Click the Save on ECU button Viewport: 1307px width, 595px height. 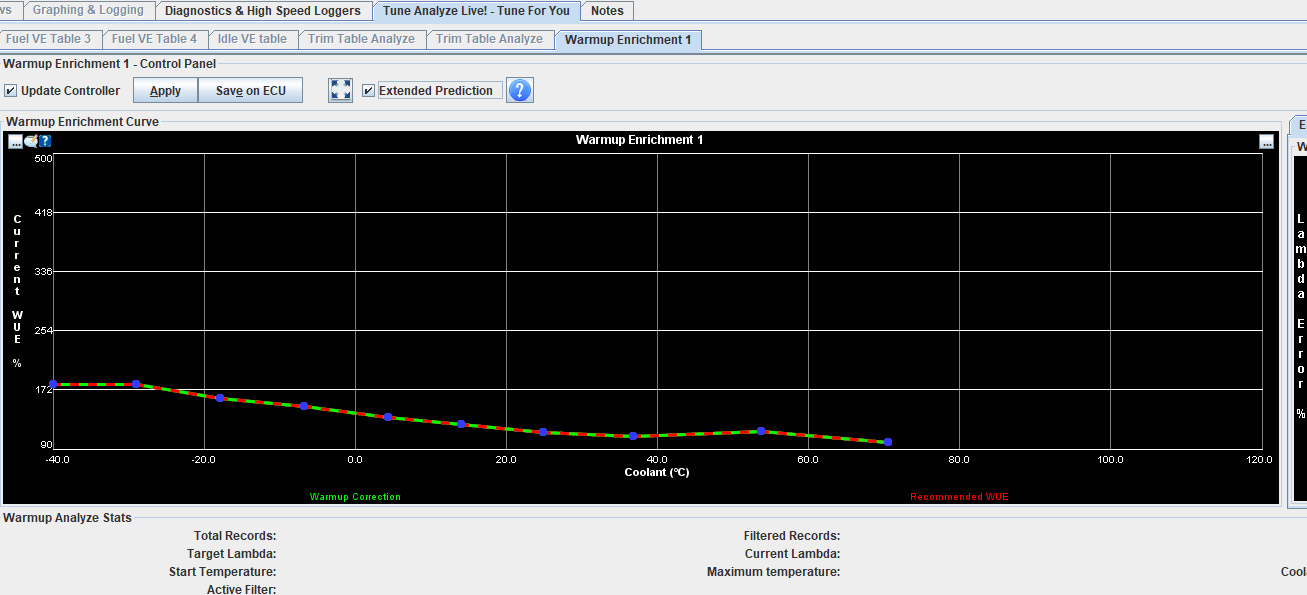(250, 91)
